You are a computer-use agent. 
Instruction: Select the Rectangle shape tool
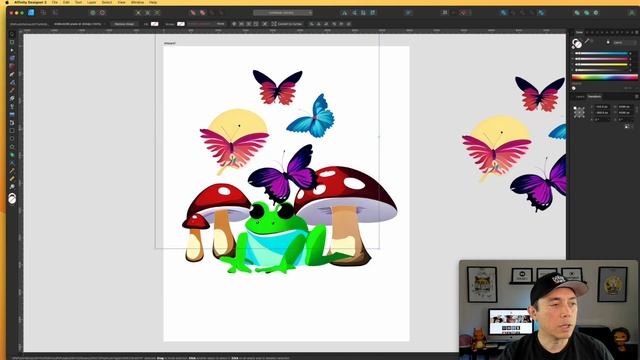tap(12, 131)
